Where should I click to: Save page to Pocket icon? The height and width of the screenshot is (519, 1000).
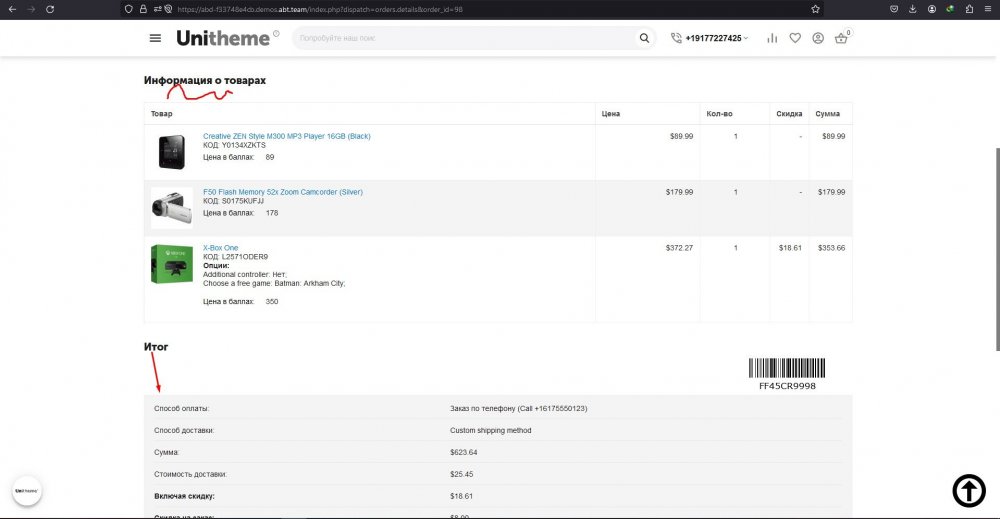pyautogui.click(x=894, y=10)
